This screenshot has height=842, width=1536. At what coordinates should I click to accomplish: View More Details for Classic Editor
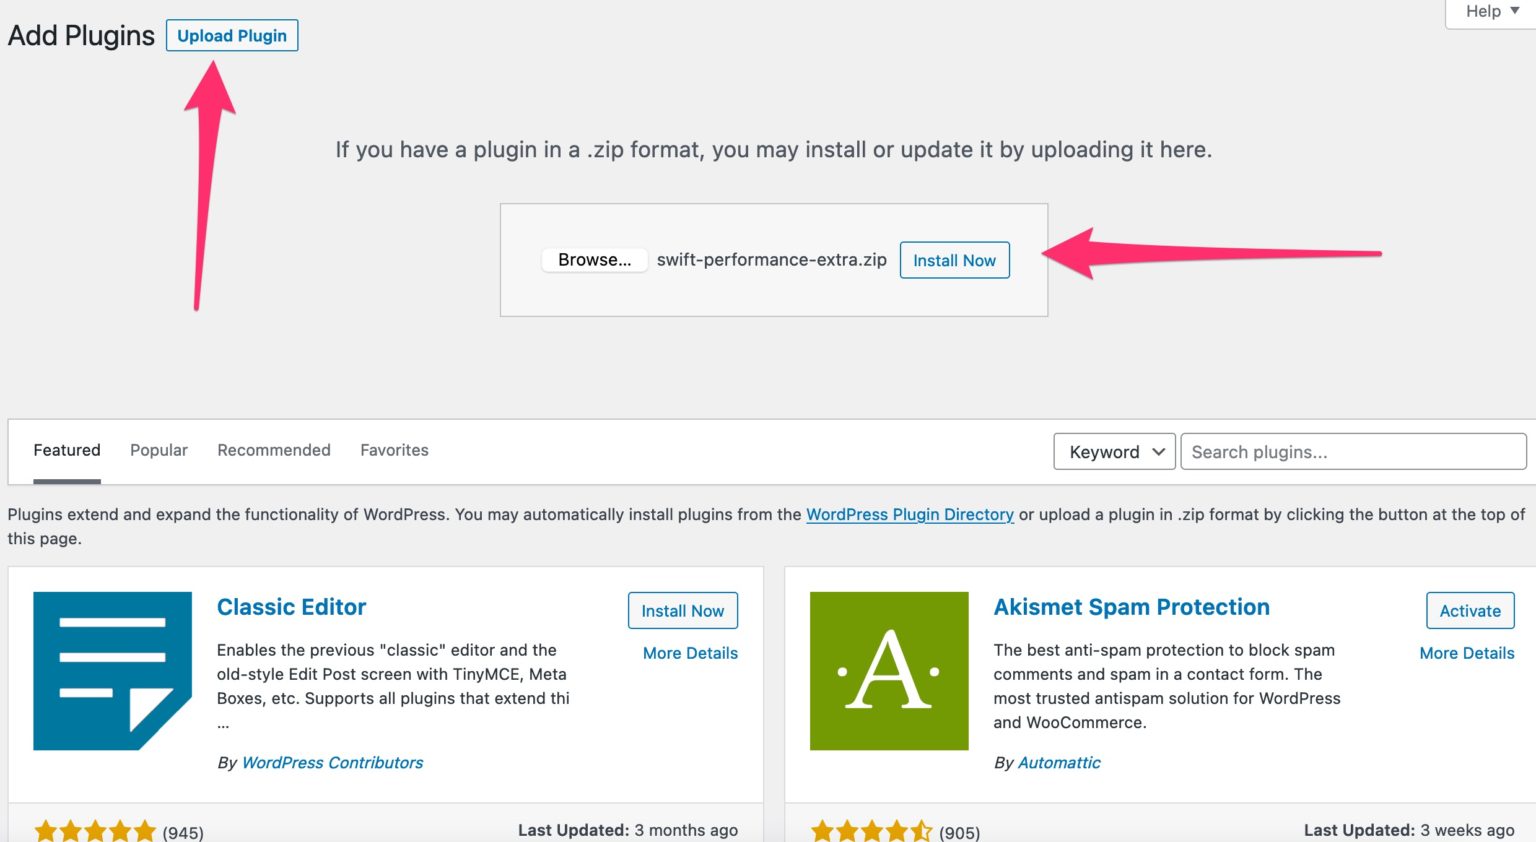click(690, 653)
